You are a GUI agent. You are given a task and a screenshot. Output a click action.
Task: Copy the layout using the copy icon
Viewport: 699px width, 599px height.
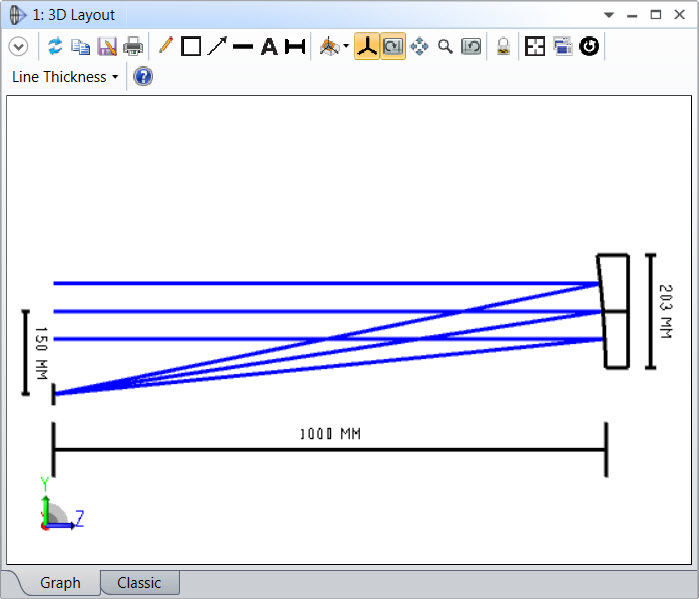pyautogui.click(x=80, y=46)
